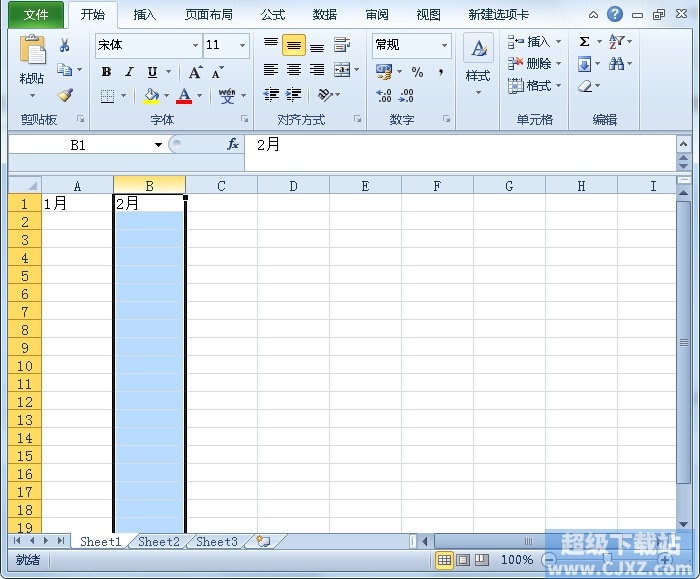Click the insert function fx icon
The width and height of the screenshot is (700, 579).
point(233,144)
